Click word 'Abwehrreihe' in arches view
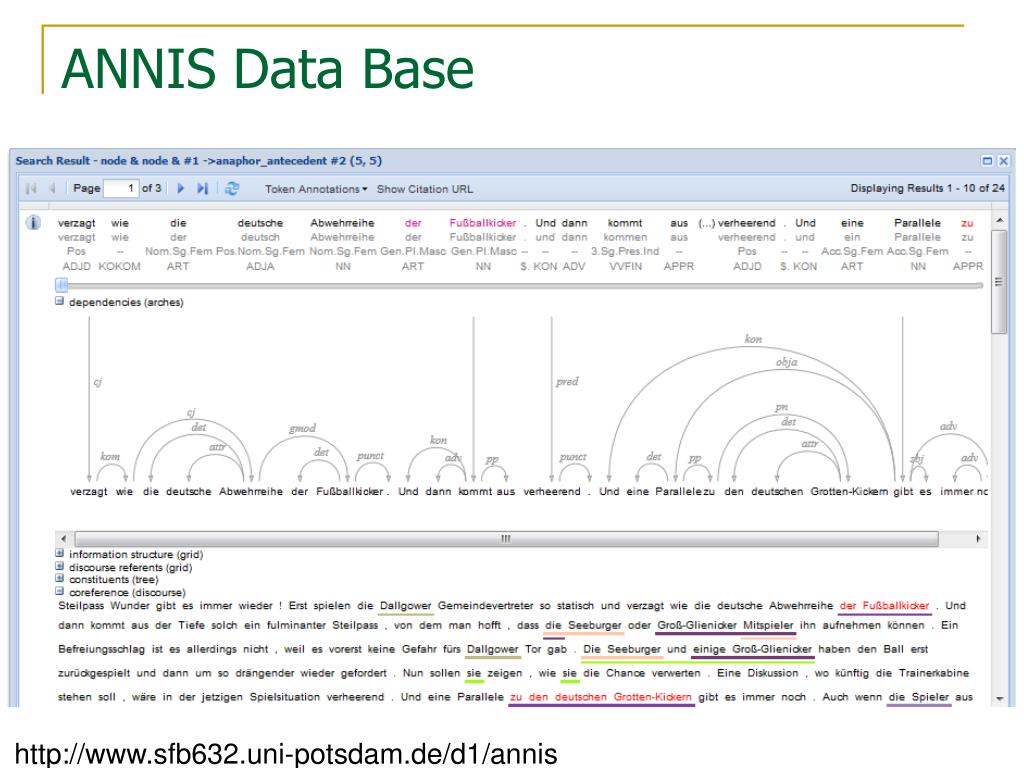Image resolution: width=1024 pixels, height=768 pixels. 251,491
